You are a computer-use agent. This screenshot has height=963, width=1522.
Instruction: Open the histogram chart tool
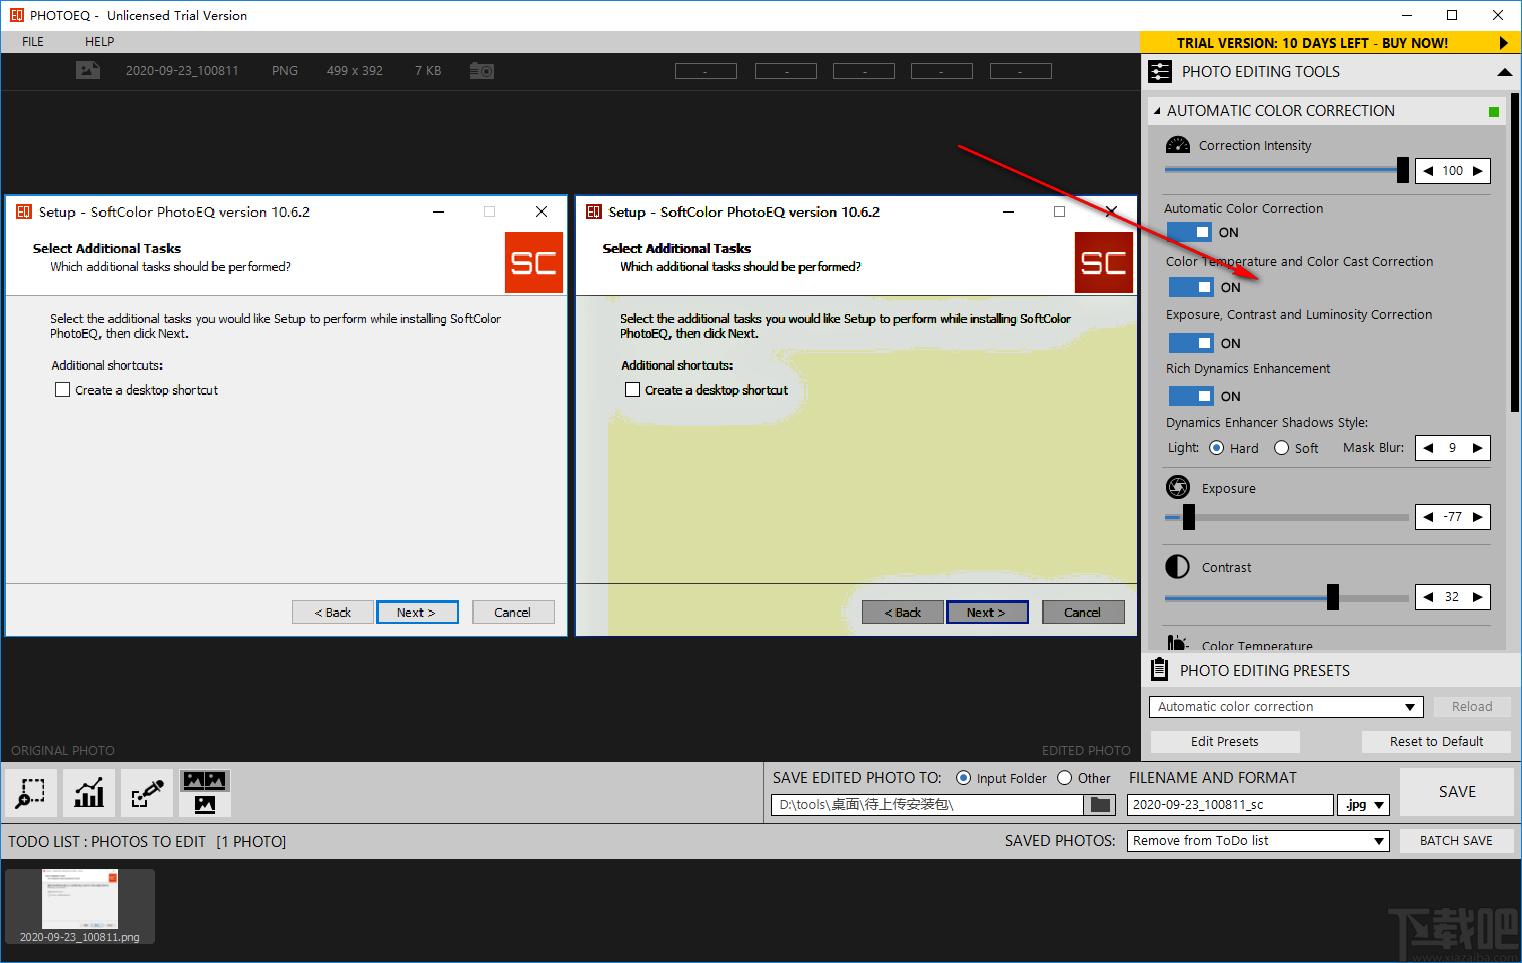click(89, 793)
